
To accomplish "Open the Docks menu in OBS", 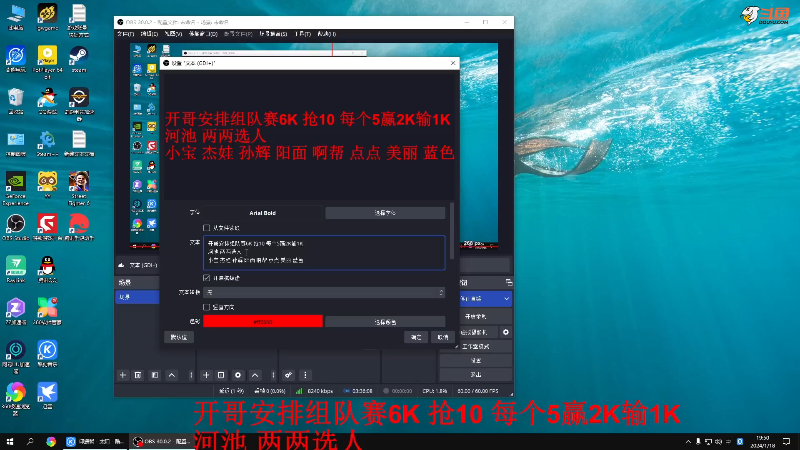I will click(x=203, y=34).
